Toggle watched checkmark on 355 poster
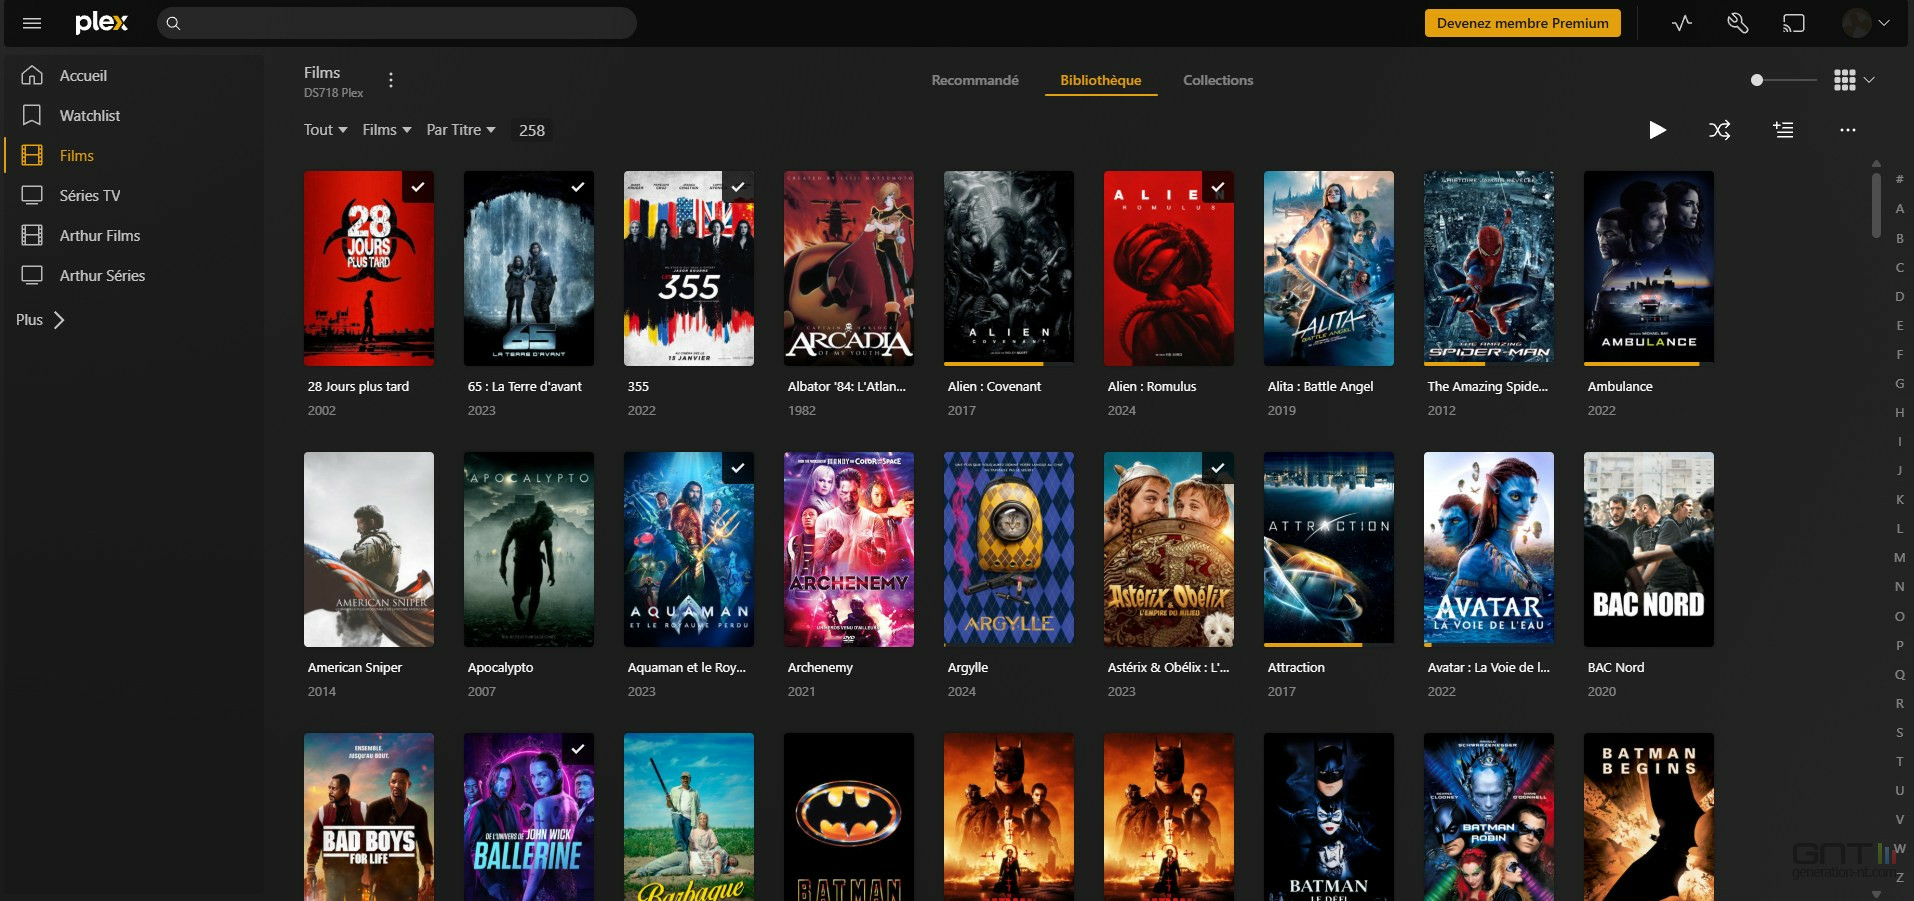 pyautogui.click(x=738, y=187)
